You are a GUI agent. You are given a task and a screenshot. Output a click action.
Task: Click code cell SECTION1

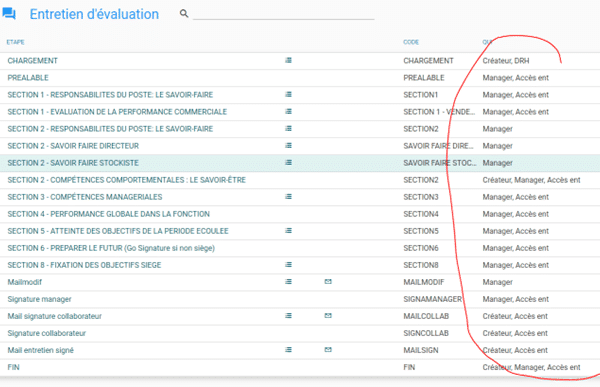(x=421, y=95)
